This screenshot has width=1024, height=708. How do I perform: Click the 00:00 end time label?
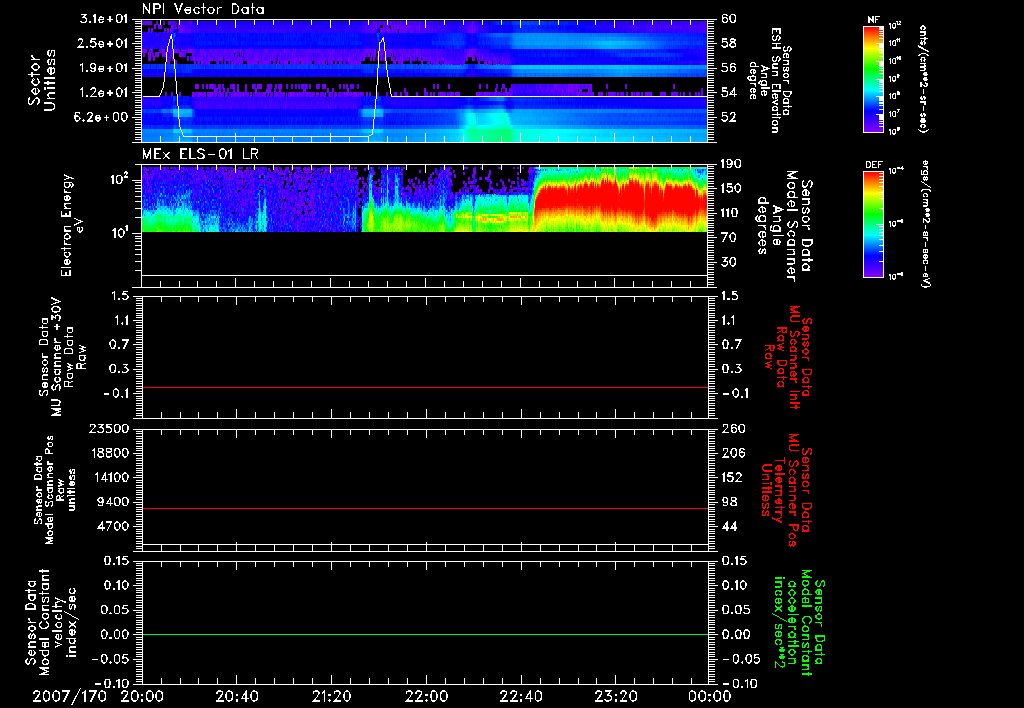pos(709,695)
